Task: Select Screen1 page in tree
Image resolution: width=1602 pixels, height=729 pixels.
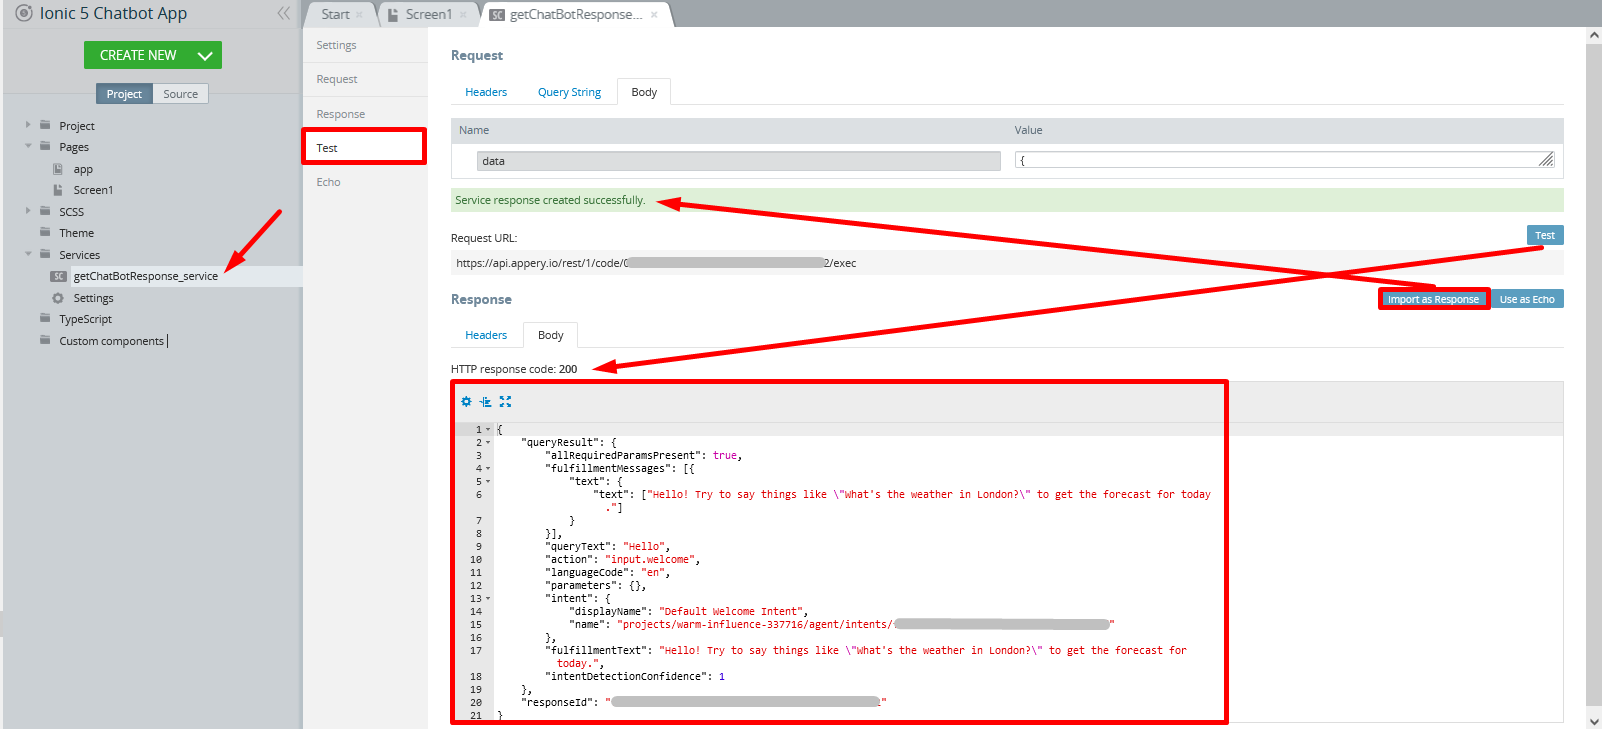Action: coord(93,190)
